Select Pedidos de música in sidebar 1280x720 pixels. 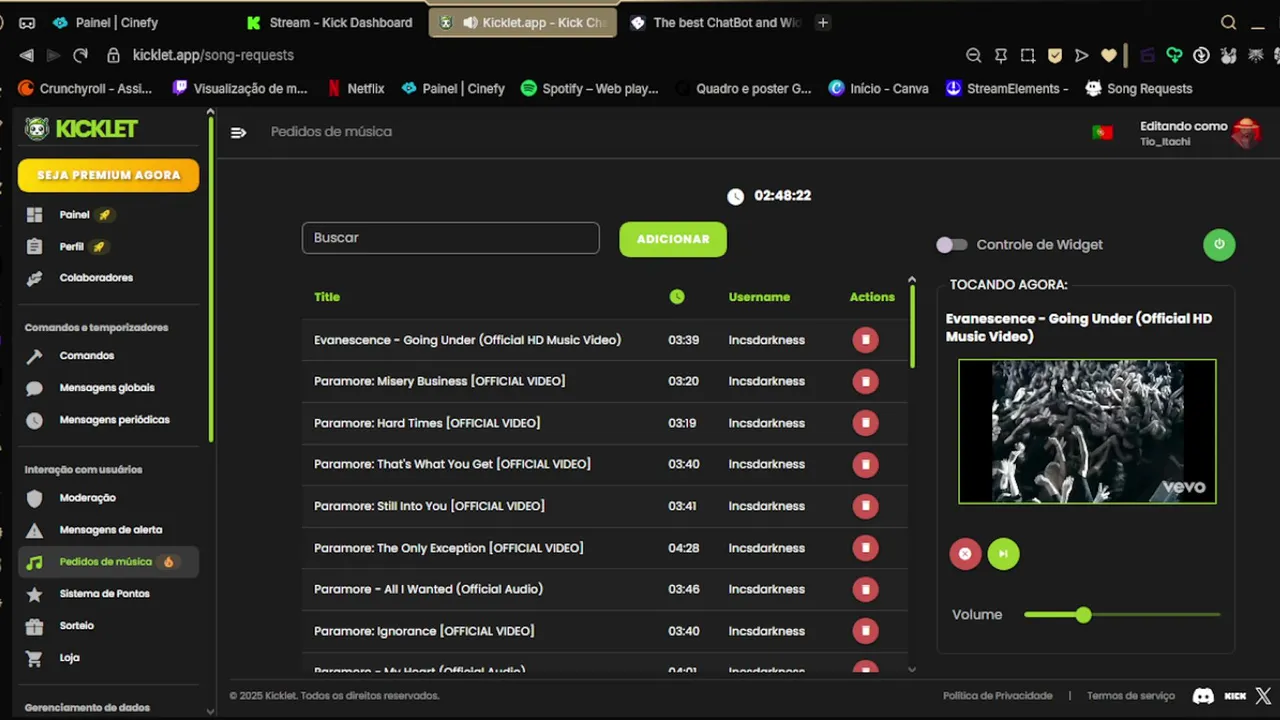(x=108, y=562)
